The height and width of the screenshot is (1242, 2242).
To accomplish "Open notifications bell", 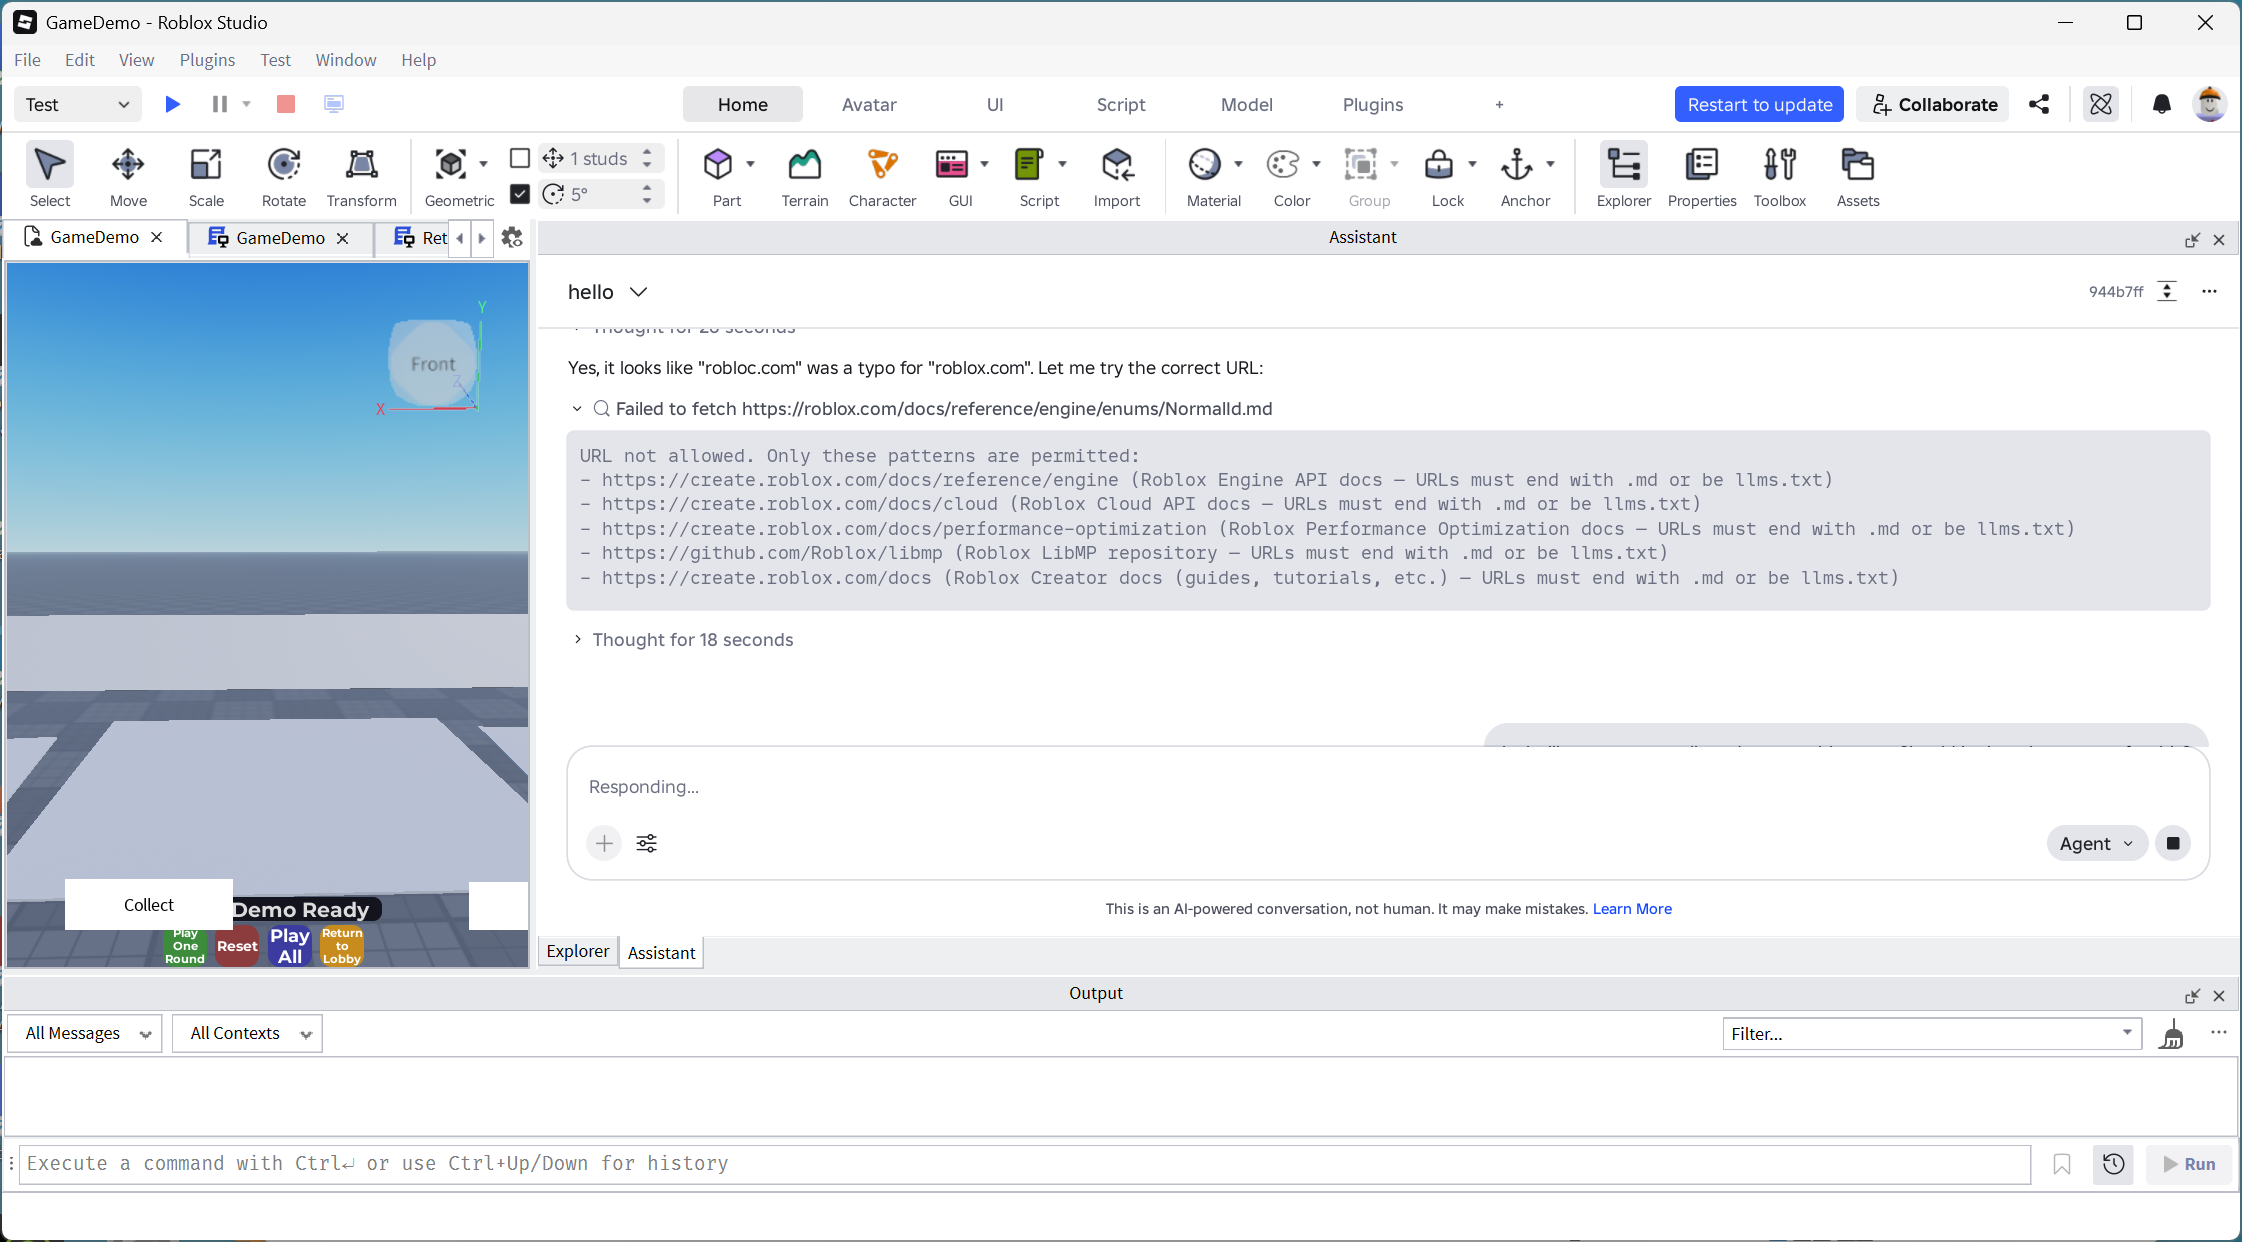I will coord(2162,104).
